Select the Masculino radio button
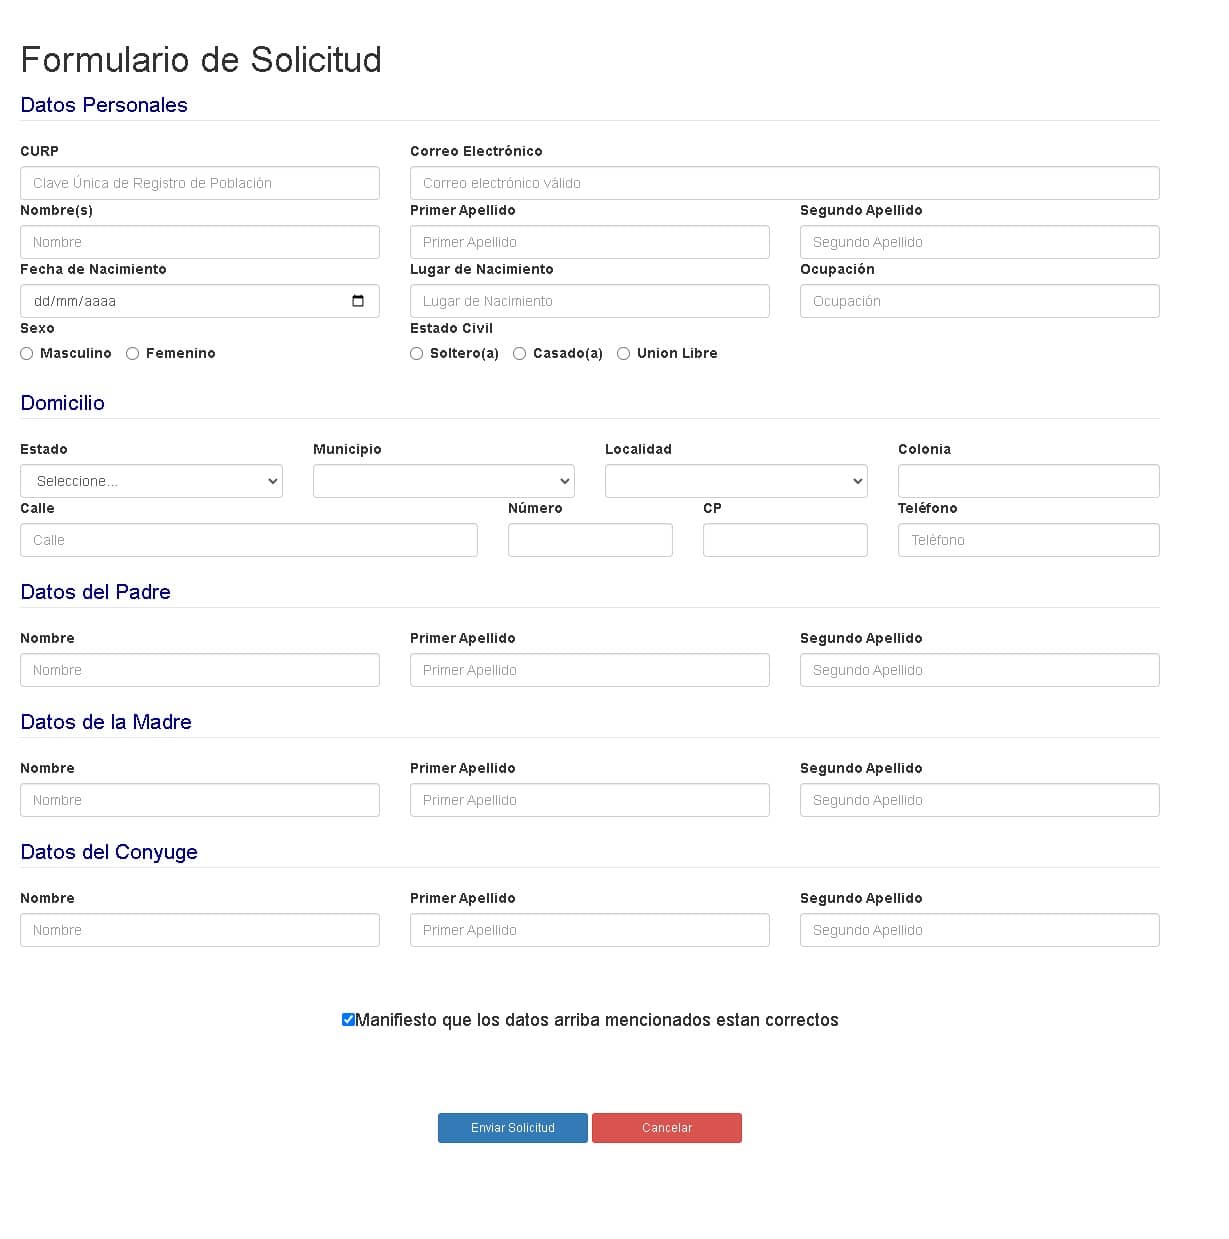 click(27, 354)
